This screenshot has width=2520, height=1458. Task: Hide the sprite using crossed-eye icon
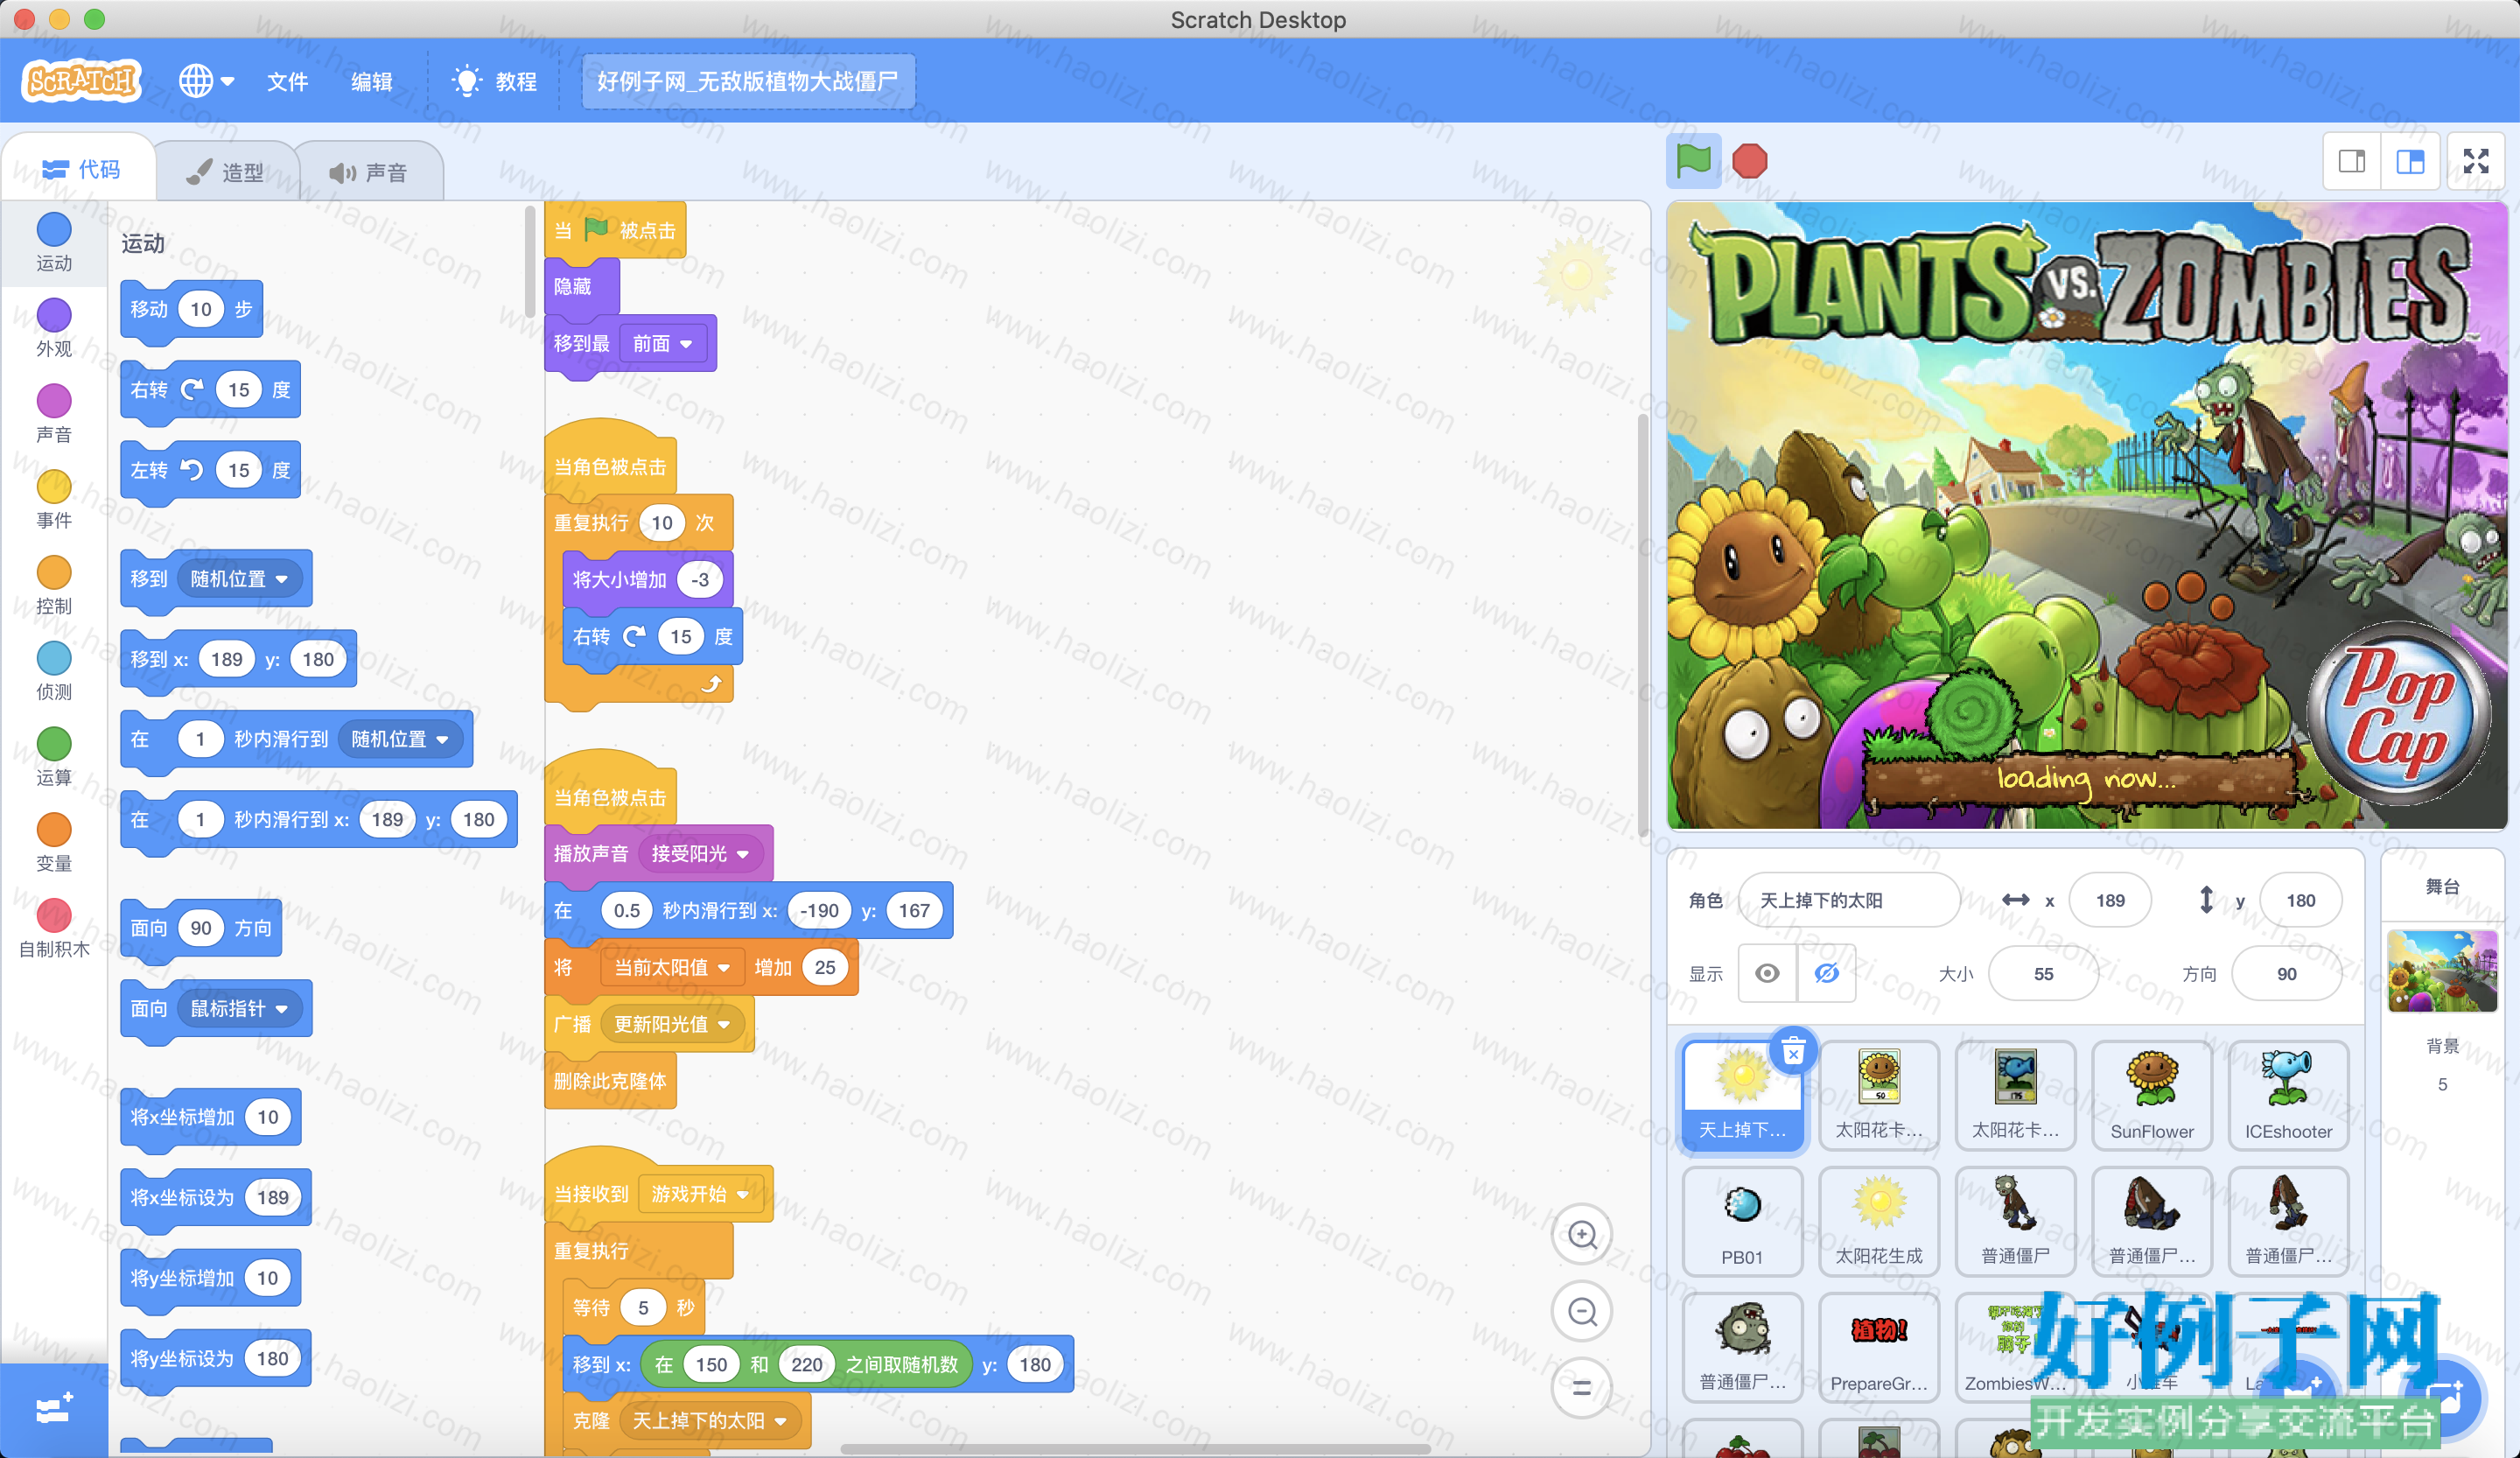click(1826, 973)
